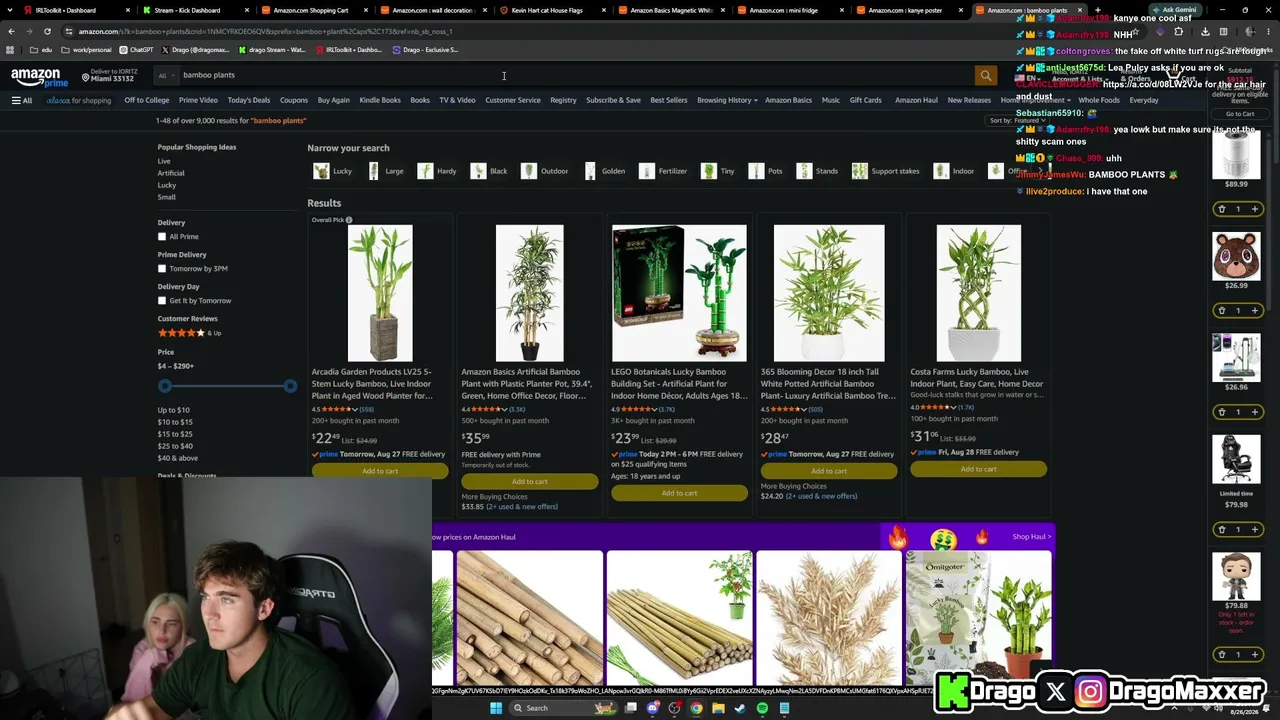
Task: Open Chrome downloads
Action: pyautogui.click(x=1205, y=31)
